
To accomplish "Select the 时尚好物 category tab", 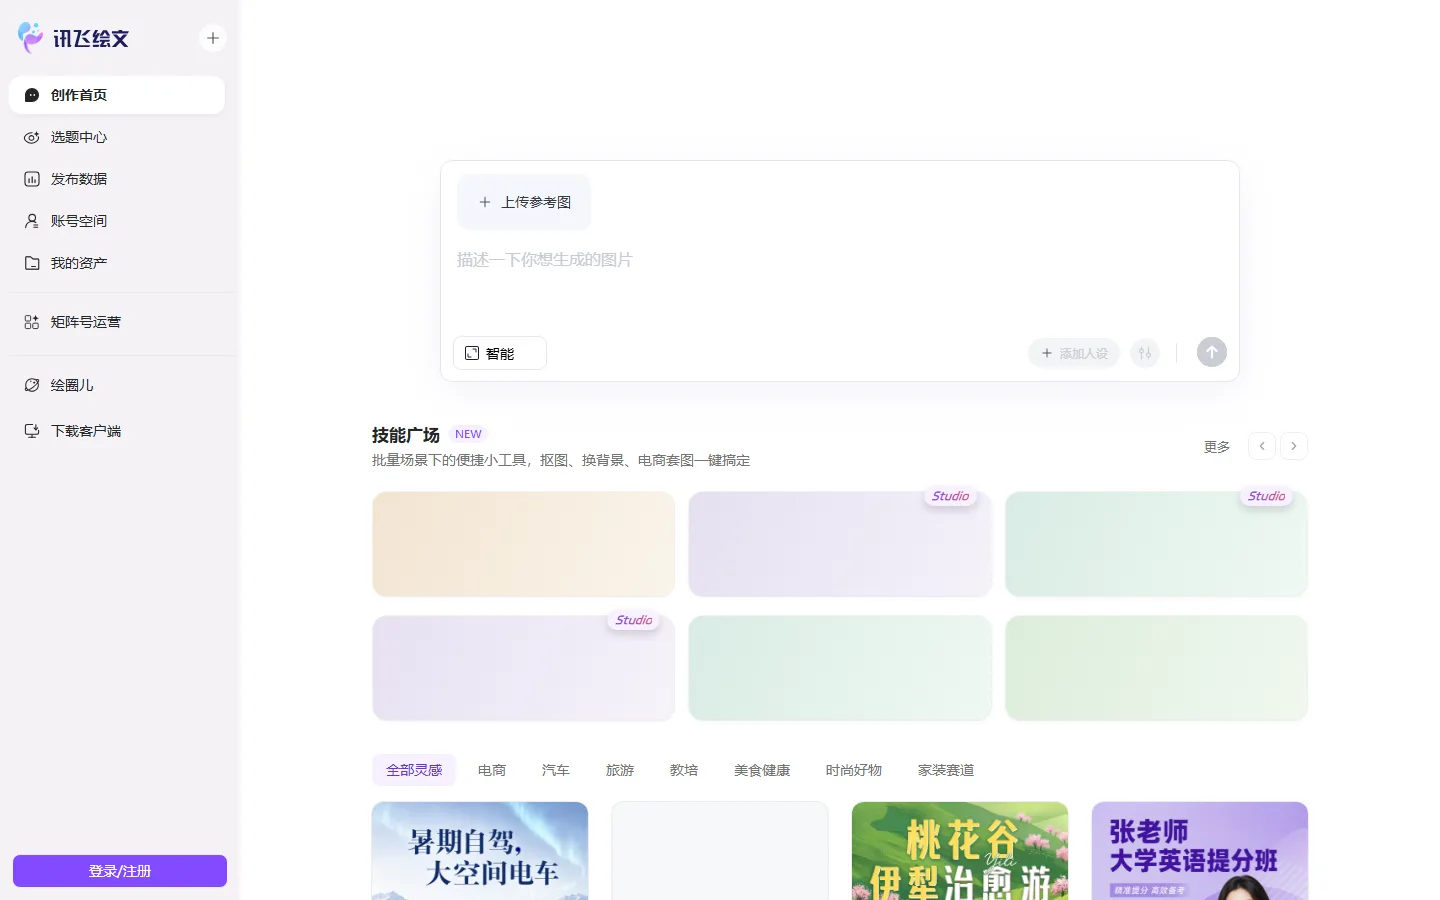I will coord(854,770).
